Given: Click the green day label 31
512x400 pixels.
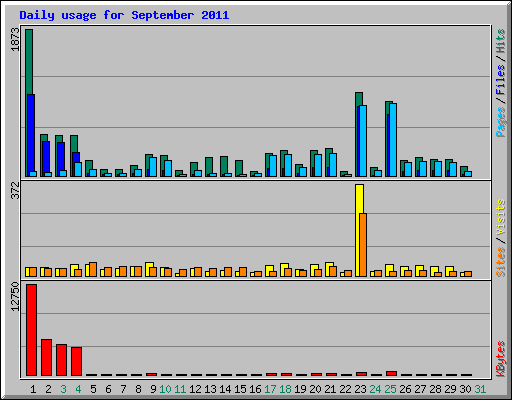Looking at the screenshot, I should pos(480,389).
